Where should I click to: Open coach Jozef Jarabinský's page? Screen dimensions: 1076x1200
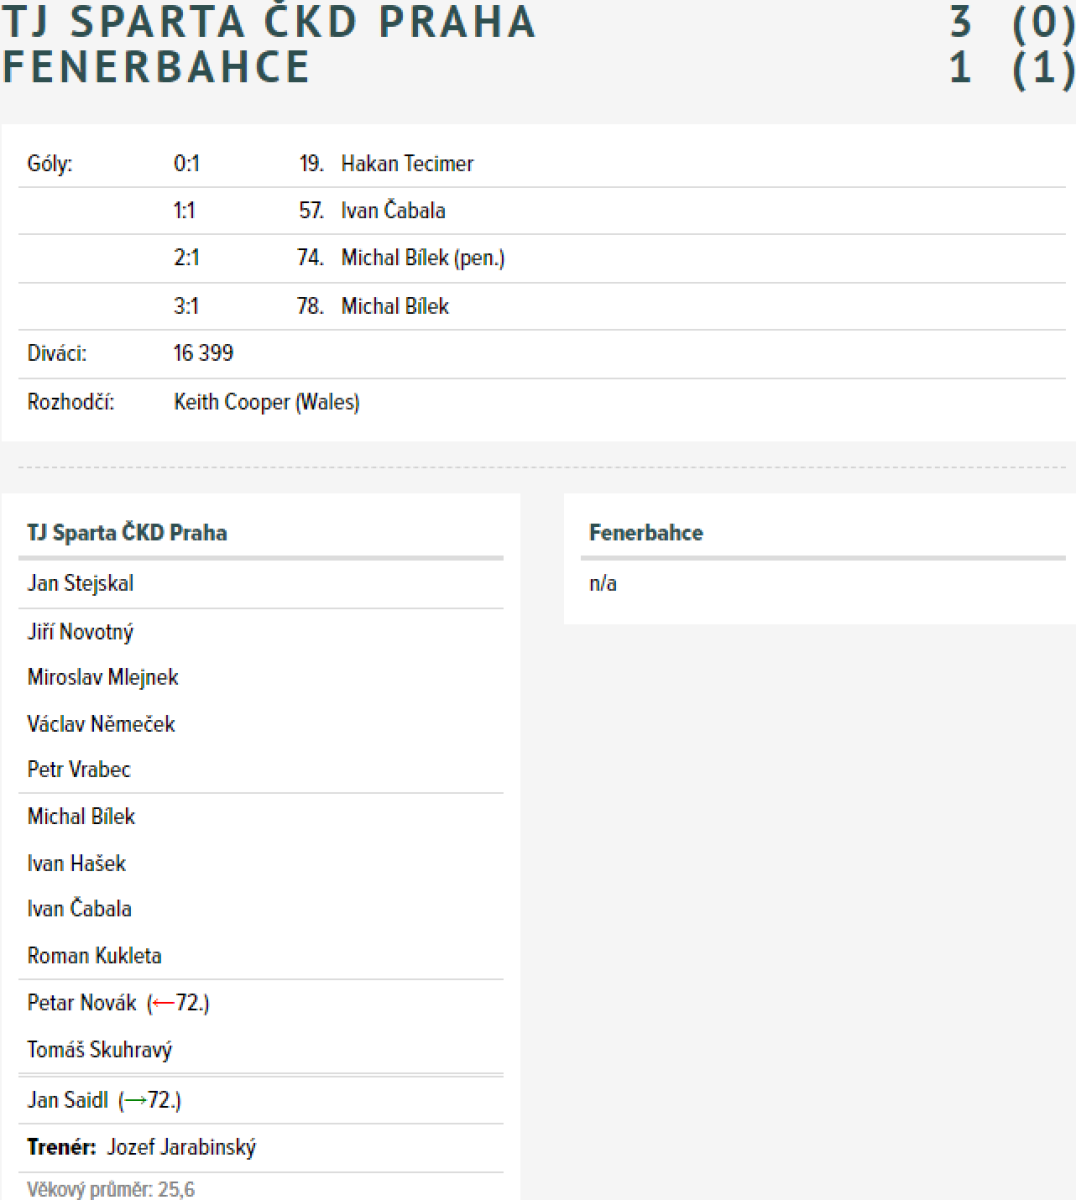[x=181, y=1147]
